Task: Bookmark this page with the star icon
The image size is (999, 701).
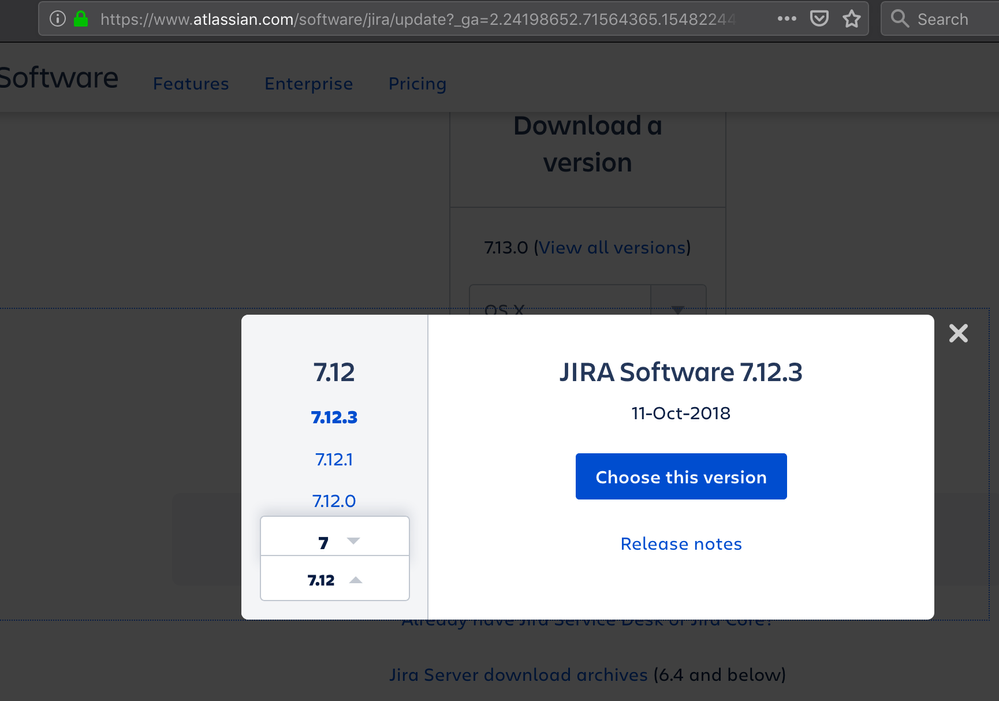Action: pos(852,18)
